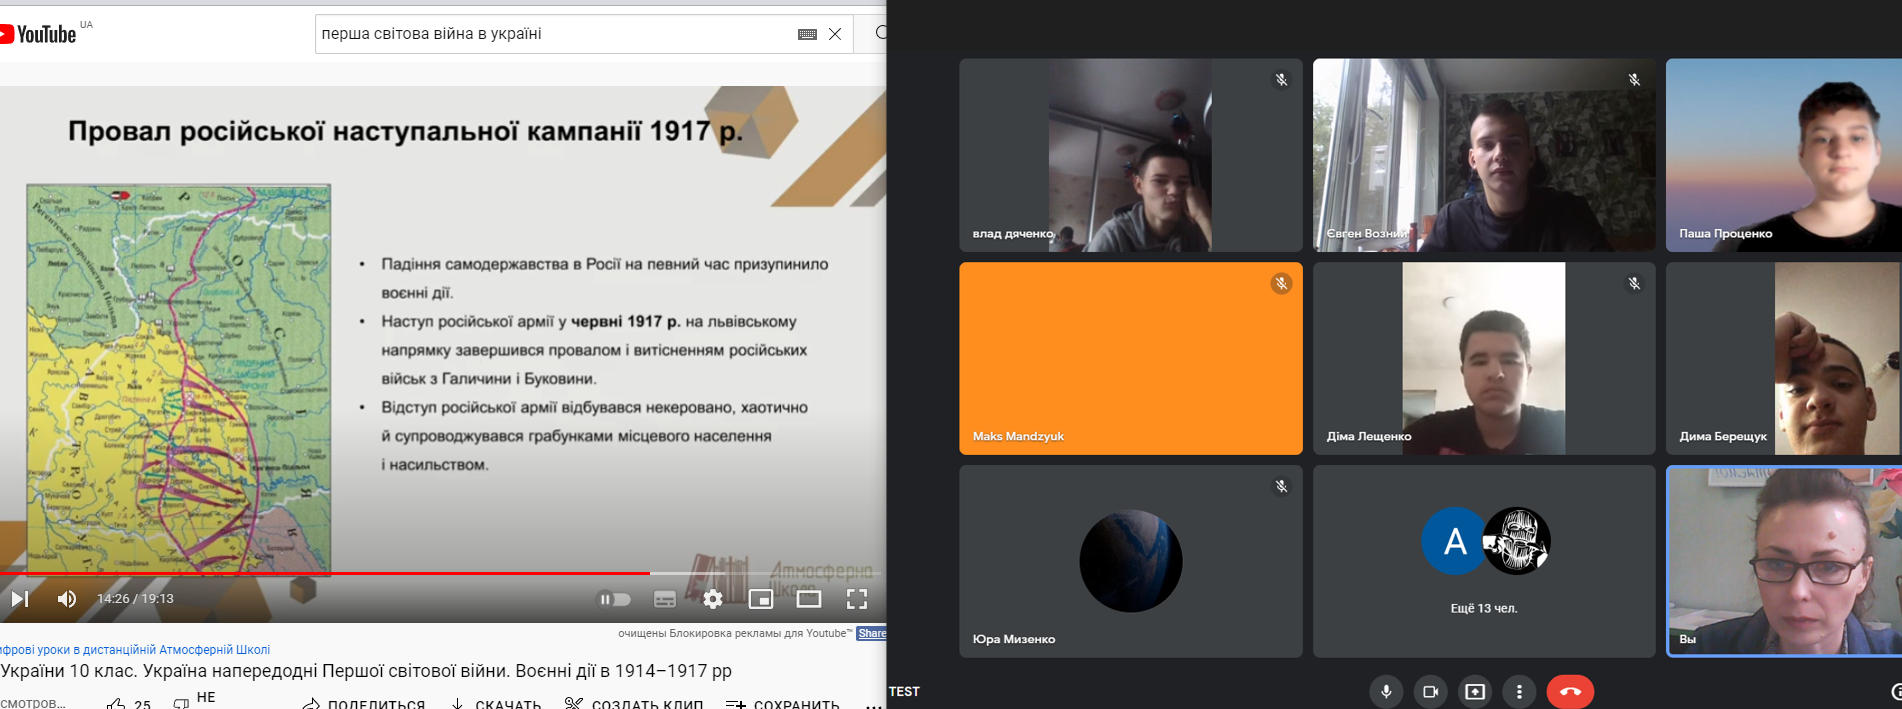Viewport: 1902px width, 709px height.
Task: Click the 14:26 / 19:13 time display
Action: pyautogui.click(x=135, y=599)
